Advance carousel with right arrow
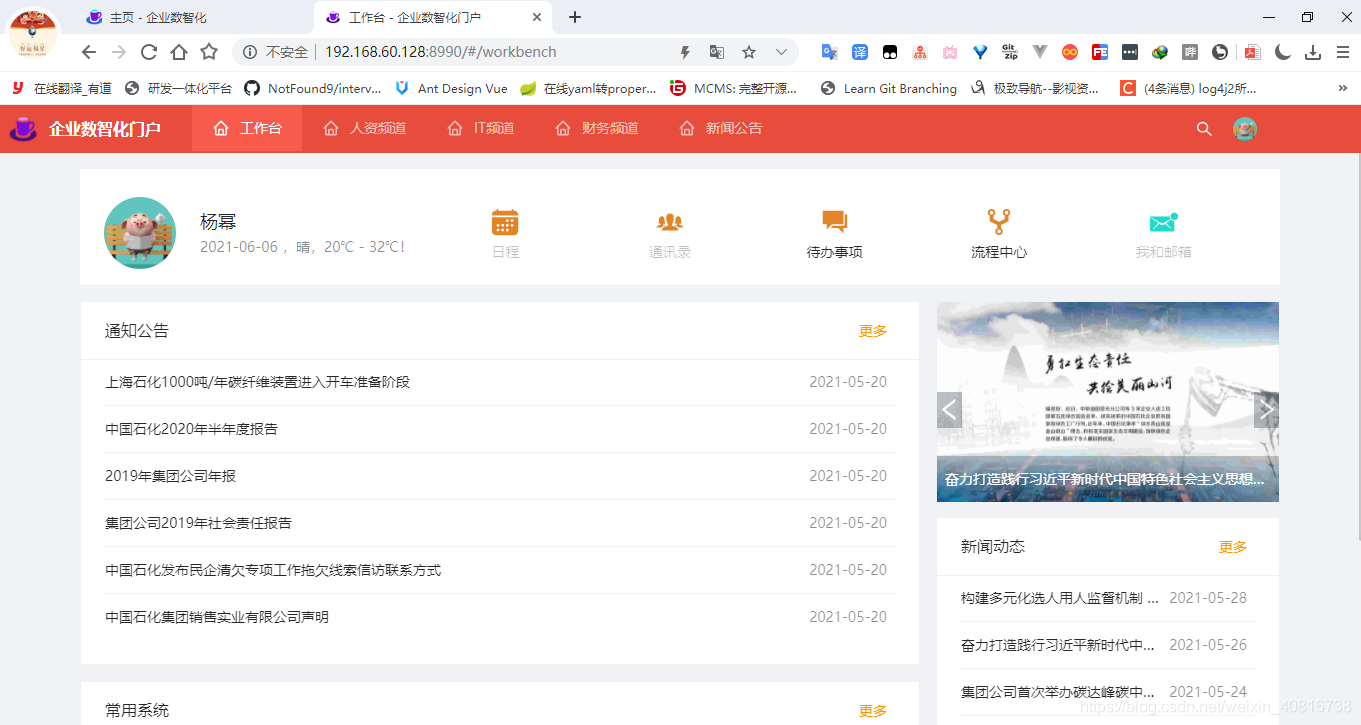Image resolution: width=1361 pixels, height=725 pixels. point(1266,409)
